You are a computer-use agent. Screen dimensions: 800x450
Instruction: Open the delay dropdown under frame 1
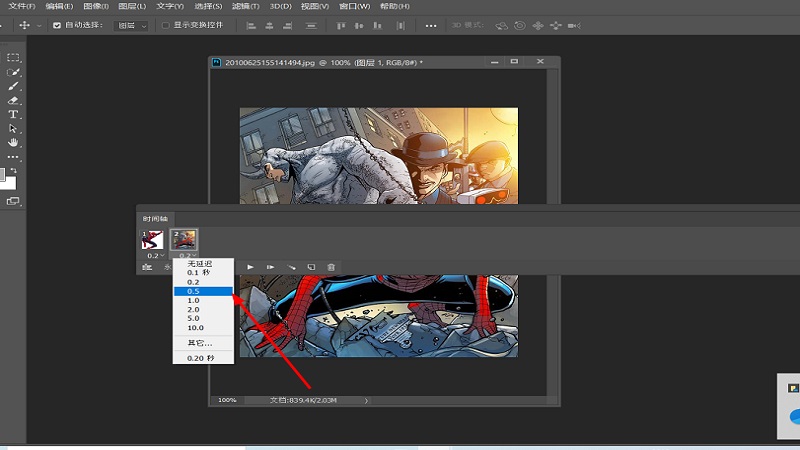(x=156, y=255)
